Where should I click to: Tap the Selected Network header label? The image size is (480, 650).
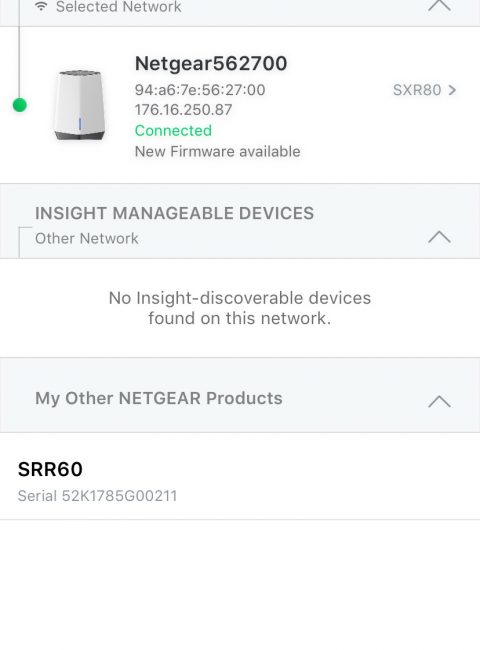[x=119, y=6]
